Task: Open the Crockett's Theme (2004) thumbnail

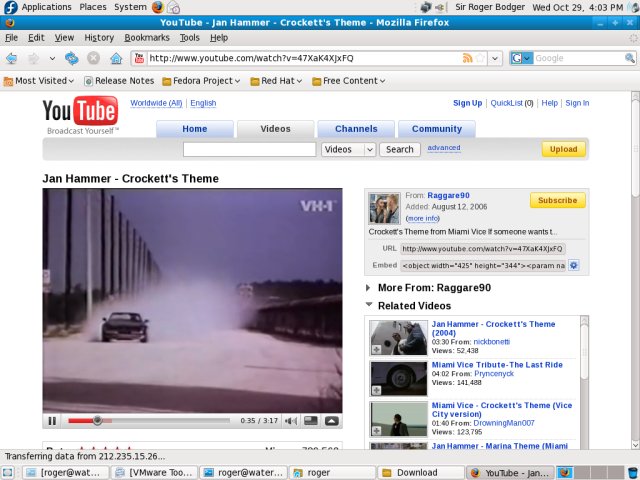Action: [x=398, y=338]
